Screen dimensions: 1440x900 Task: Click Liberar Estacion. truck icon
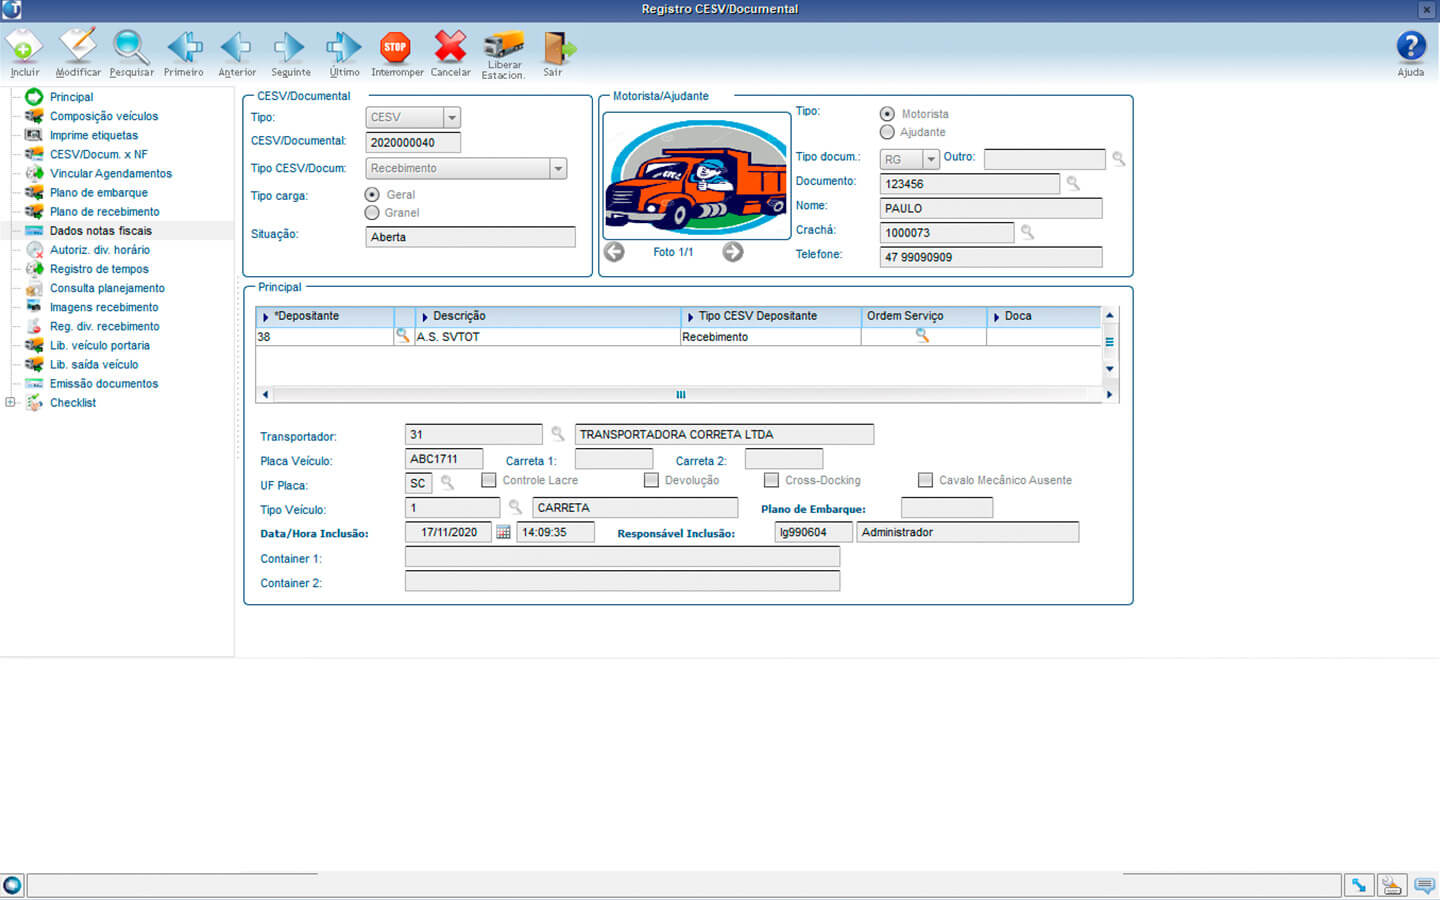point(503,47)
